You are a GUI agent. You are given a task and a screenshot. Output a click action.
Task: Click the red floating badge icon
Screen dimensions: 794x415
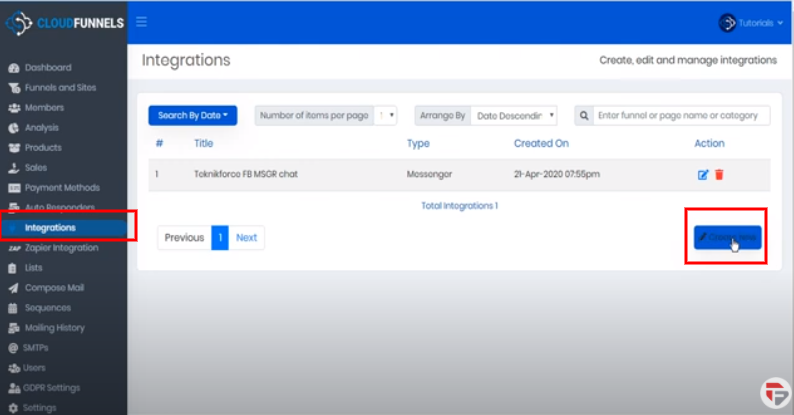point(772,393)
